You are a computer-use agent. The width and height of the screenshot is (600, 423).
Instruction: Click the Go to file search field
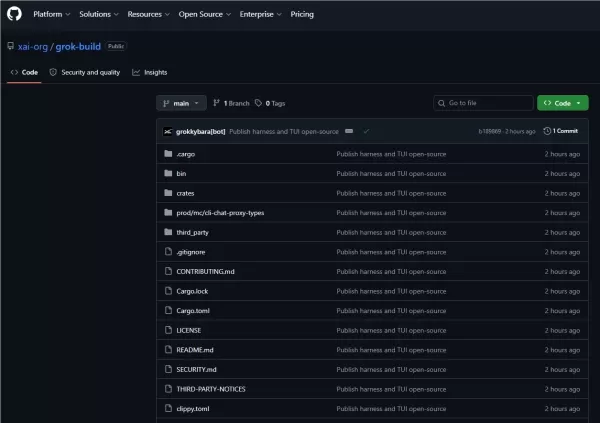(483, 103)
